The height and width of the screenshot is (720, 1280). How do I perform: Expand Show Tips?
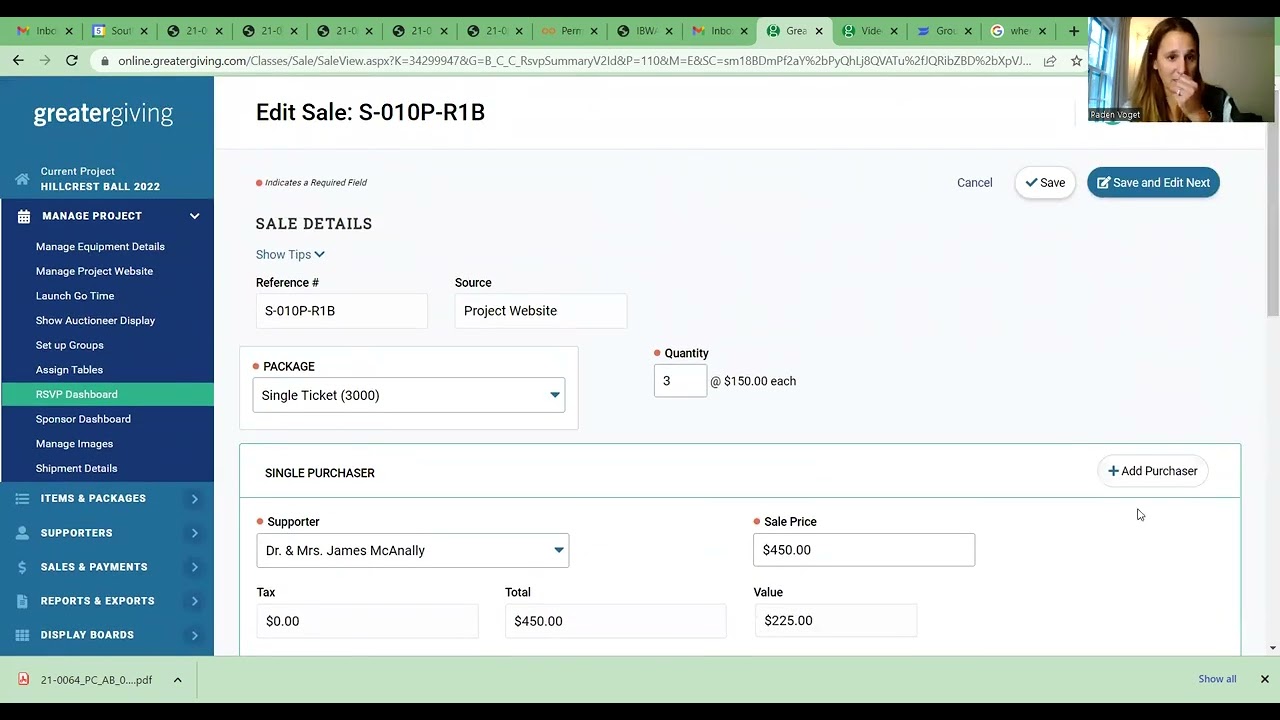290,255
